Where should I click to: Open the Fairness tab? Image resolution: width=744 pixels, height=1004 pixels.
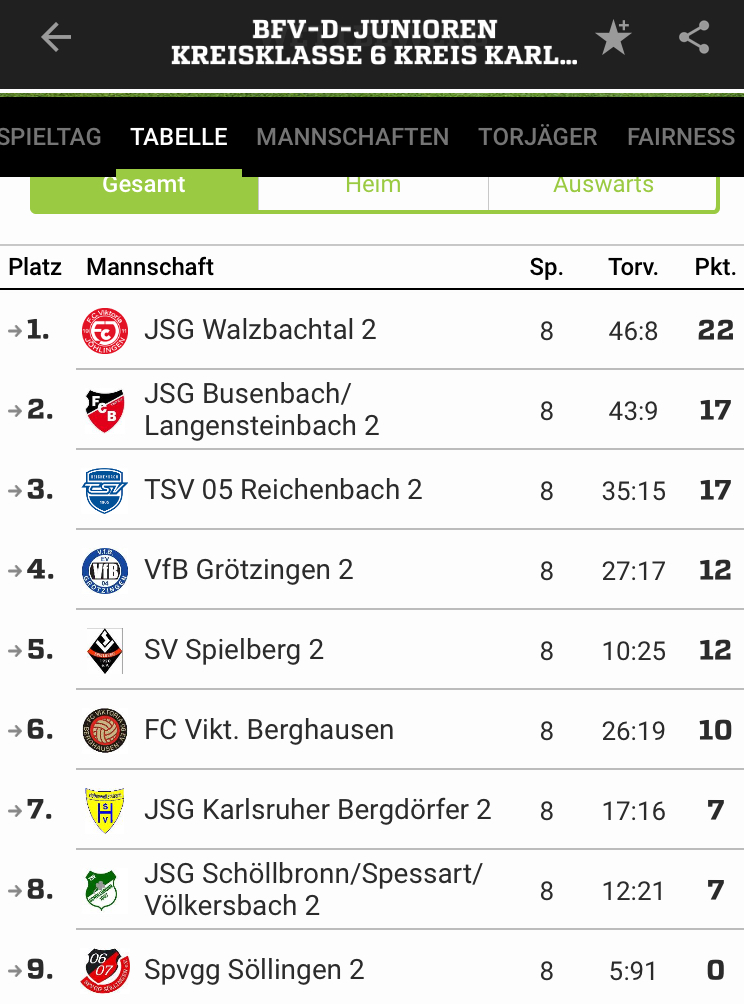(x=681, y=137)
